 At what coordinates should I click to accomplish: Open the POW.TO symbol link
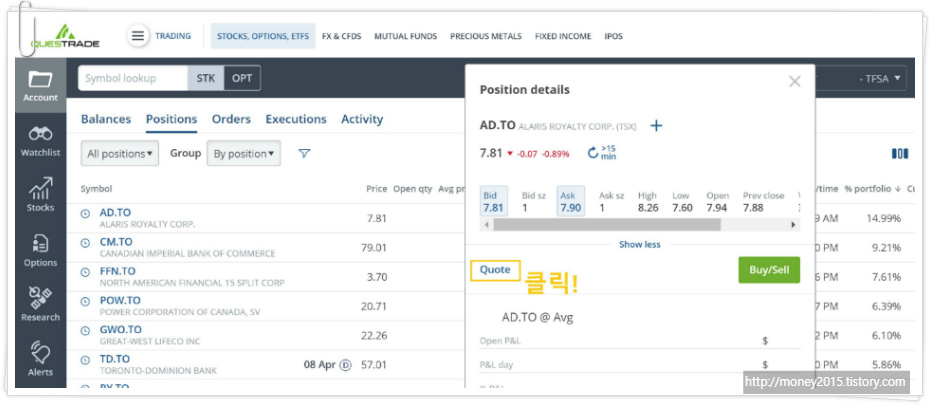120,300
